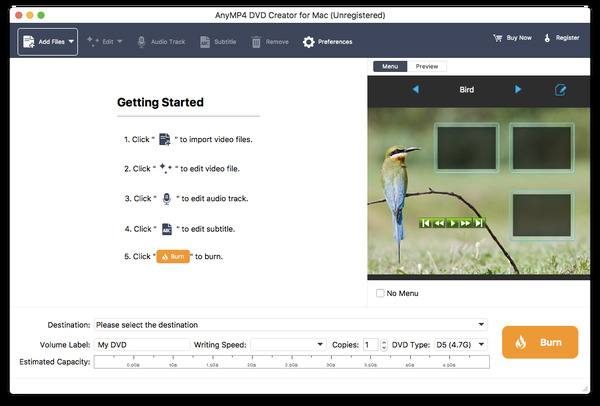Click the Add Files toolbar button
The height and width of the screenshot is (406, 600).
[x=47, y=42]
